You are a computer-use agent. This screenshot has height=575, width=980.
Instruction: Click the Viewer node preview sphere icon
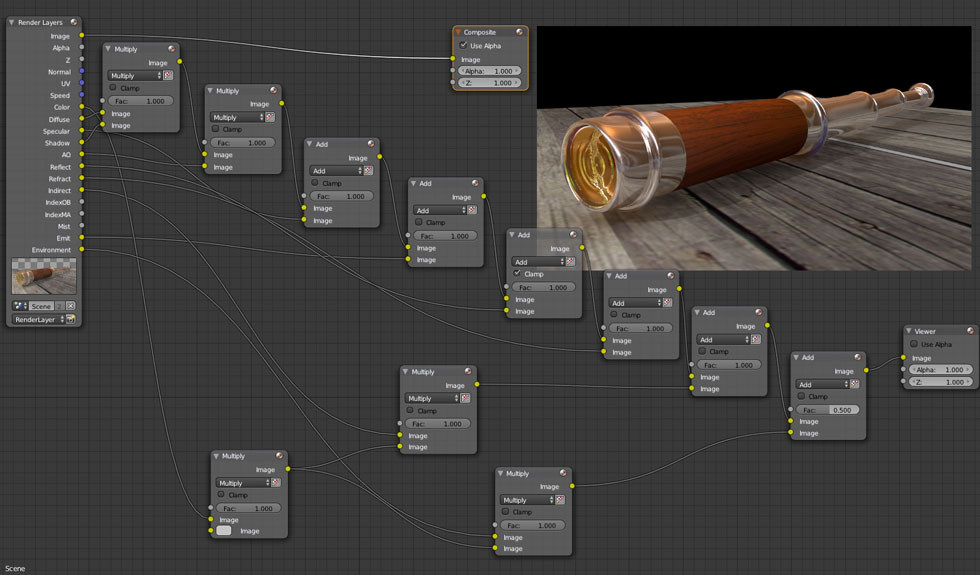tap(970, 331)
